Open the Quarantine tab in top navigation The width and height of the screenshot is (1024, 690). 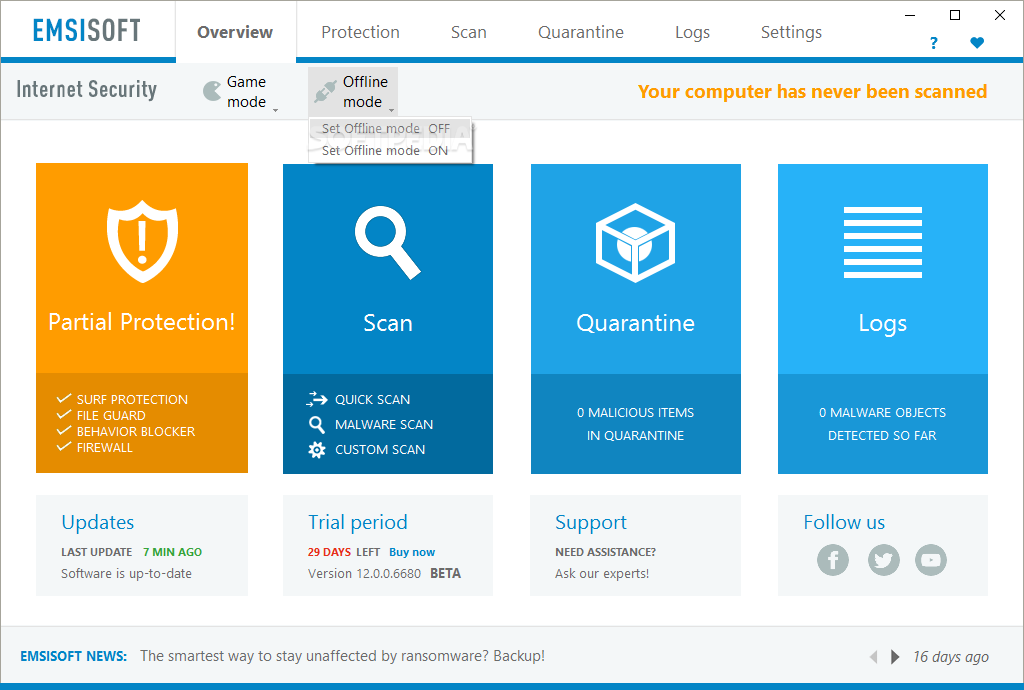click(581, 32)
